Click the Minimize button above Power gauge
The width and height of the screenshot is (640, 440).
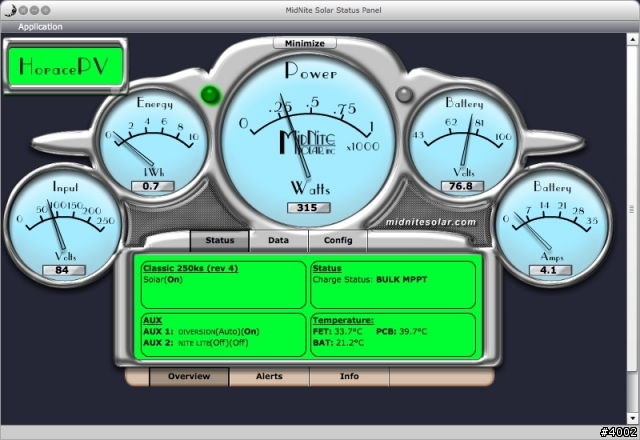coord(305,43)
